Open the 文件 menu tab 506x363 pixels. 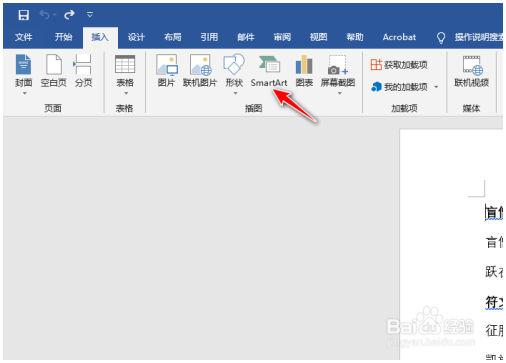coord(24,37)
